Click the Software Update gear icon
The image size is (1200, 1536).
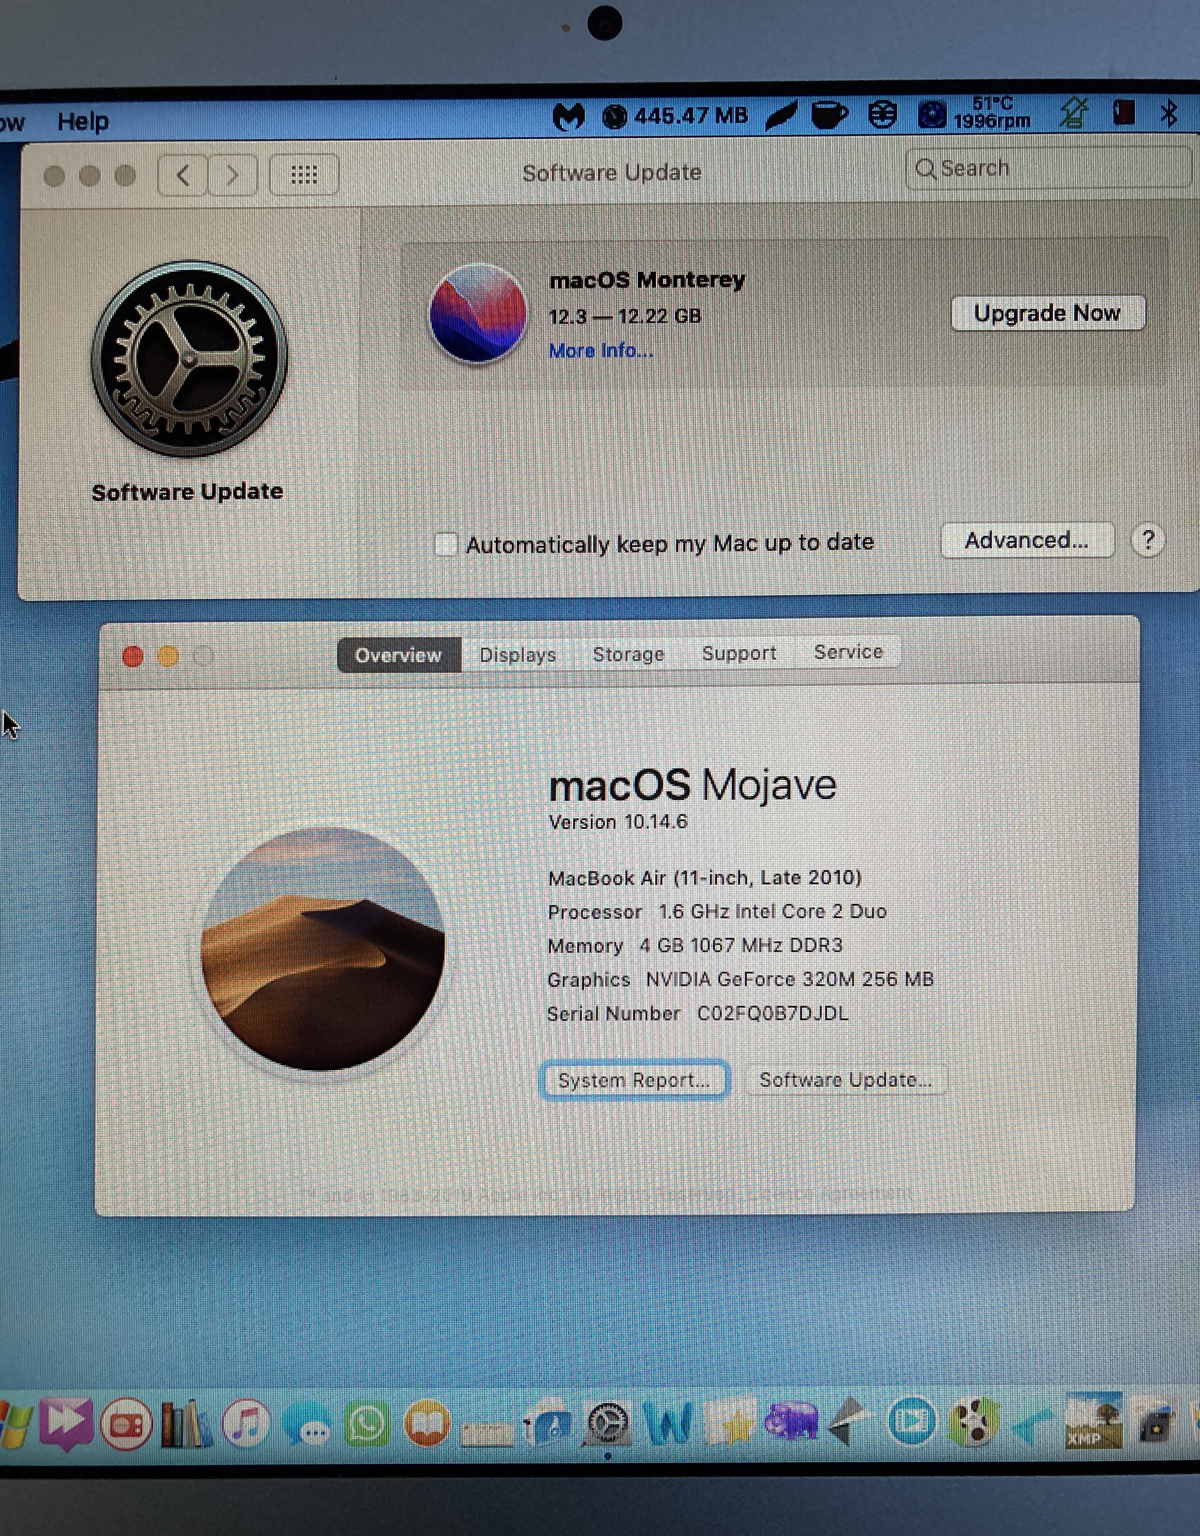189,359
